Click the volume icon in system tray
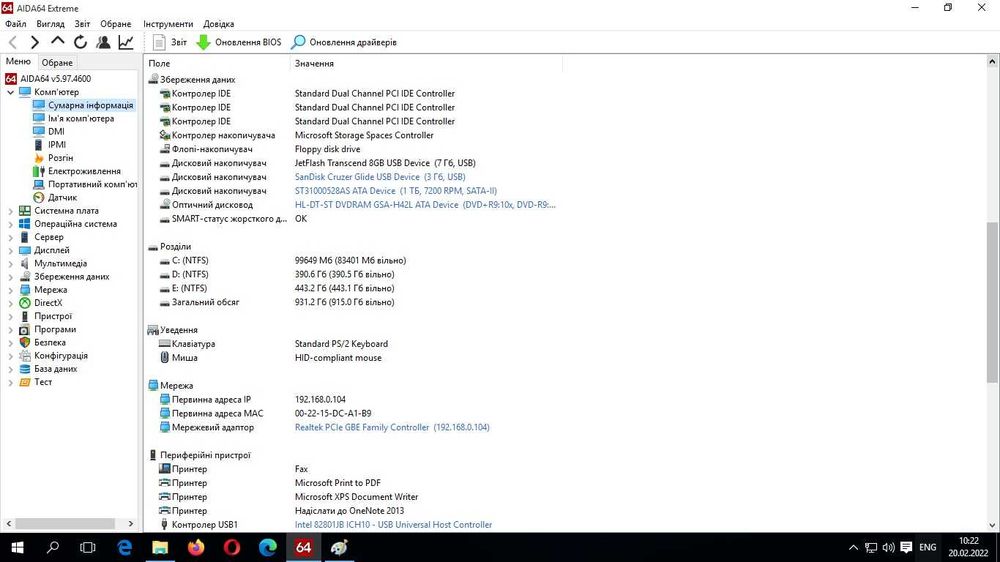 888,547
